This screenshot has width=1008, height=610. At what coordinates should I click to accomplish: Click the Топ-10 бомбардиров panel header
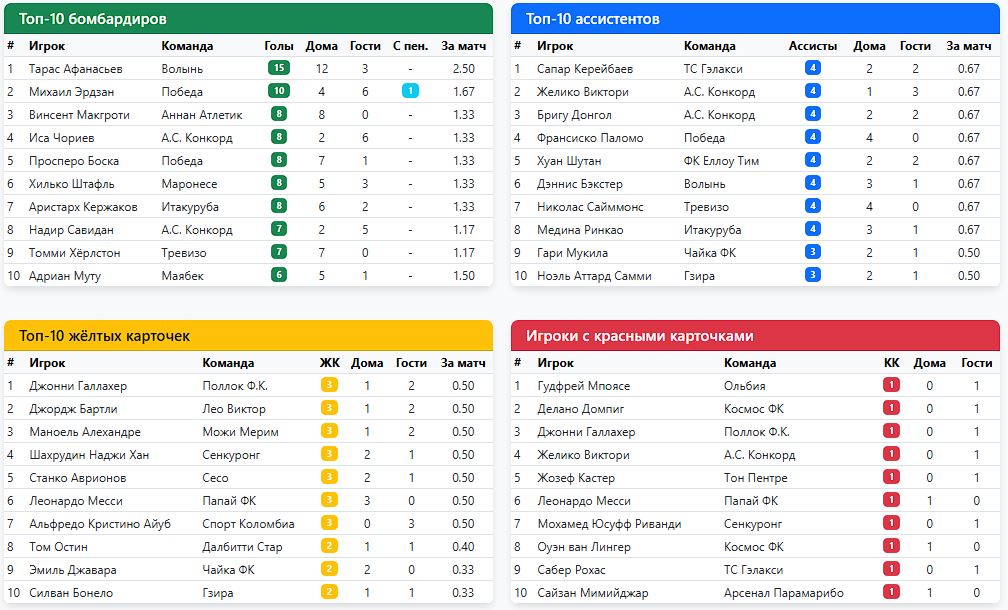[x=248, y=19]
